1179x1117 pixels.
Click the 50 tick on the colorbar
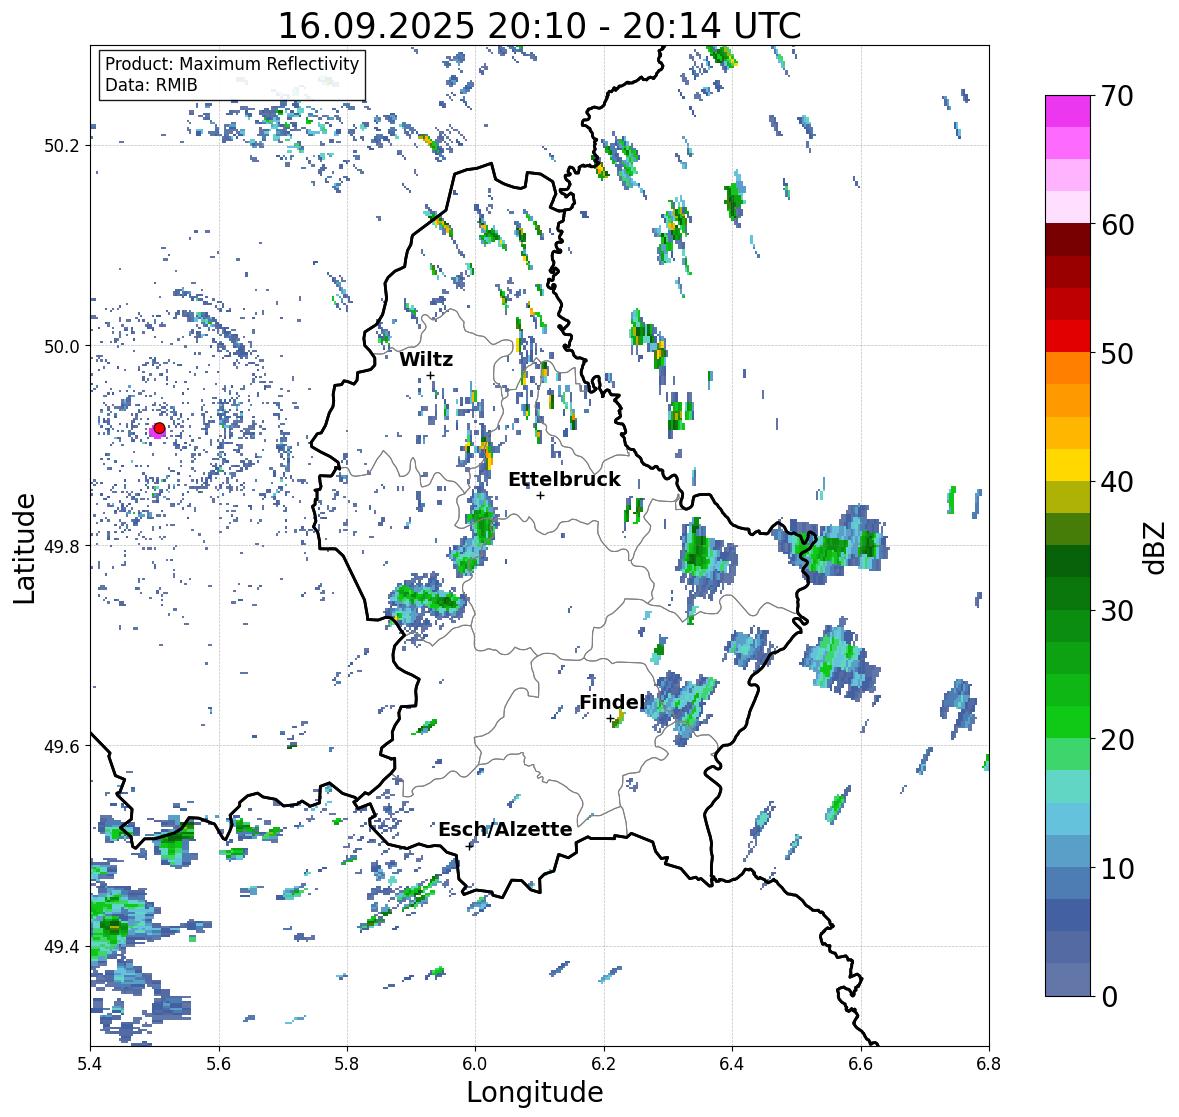1117,353
